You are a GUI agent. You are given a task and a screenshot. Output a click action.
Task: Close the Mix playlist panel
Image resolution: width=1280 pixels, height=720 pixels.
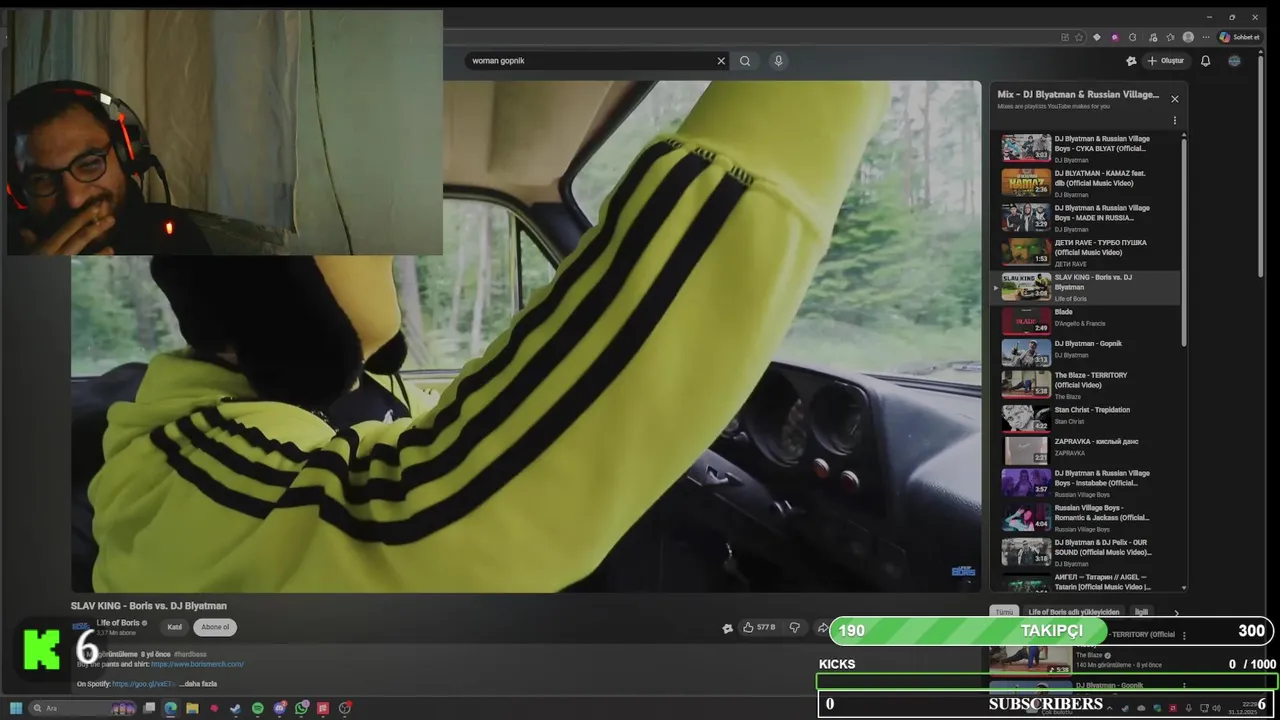pyautogui.click(x=1175, y=99)
